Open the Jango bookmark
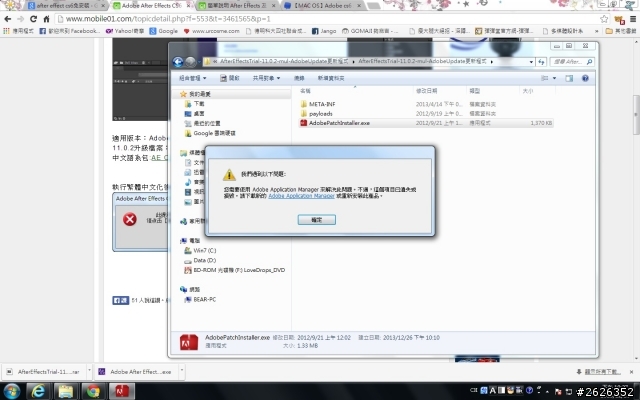This screenshot has width=640, height=400. coord(324,31)
